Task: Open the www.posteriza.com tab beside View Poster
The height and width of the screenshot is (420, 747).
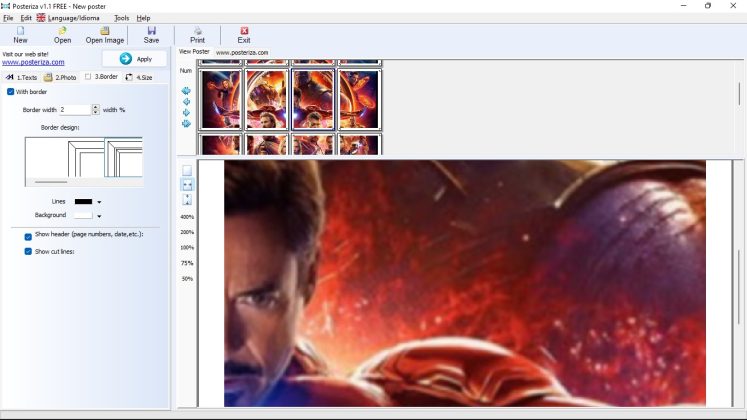Action: pyautogui.click(x=242, y=52)
